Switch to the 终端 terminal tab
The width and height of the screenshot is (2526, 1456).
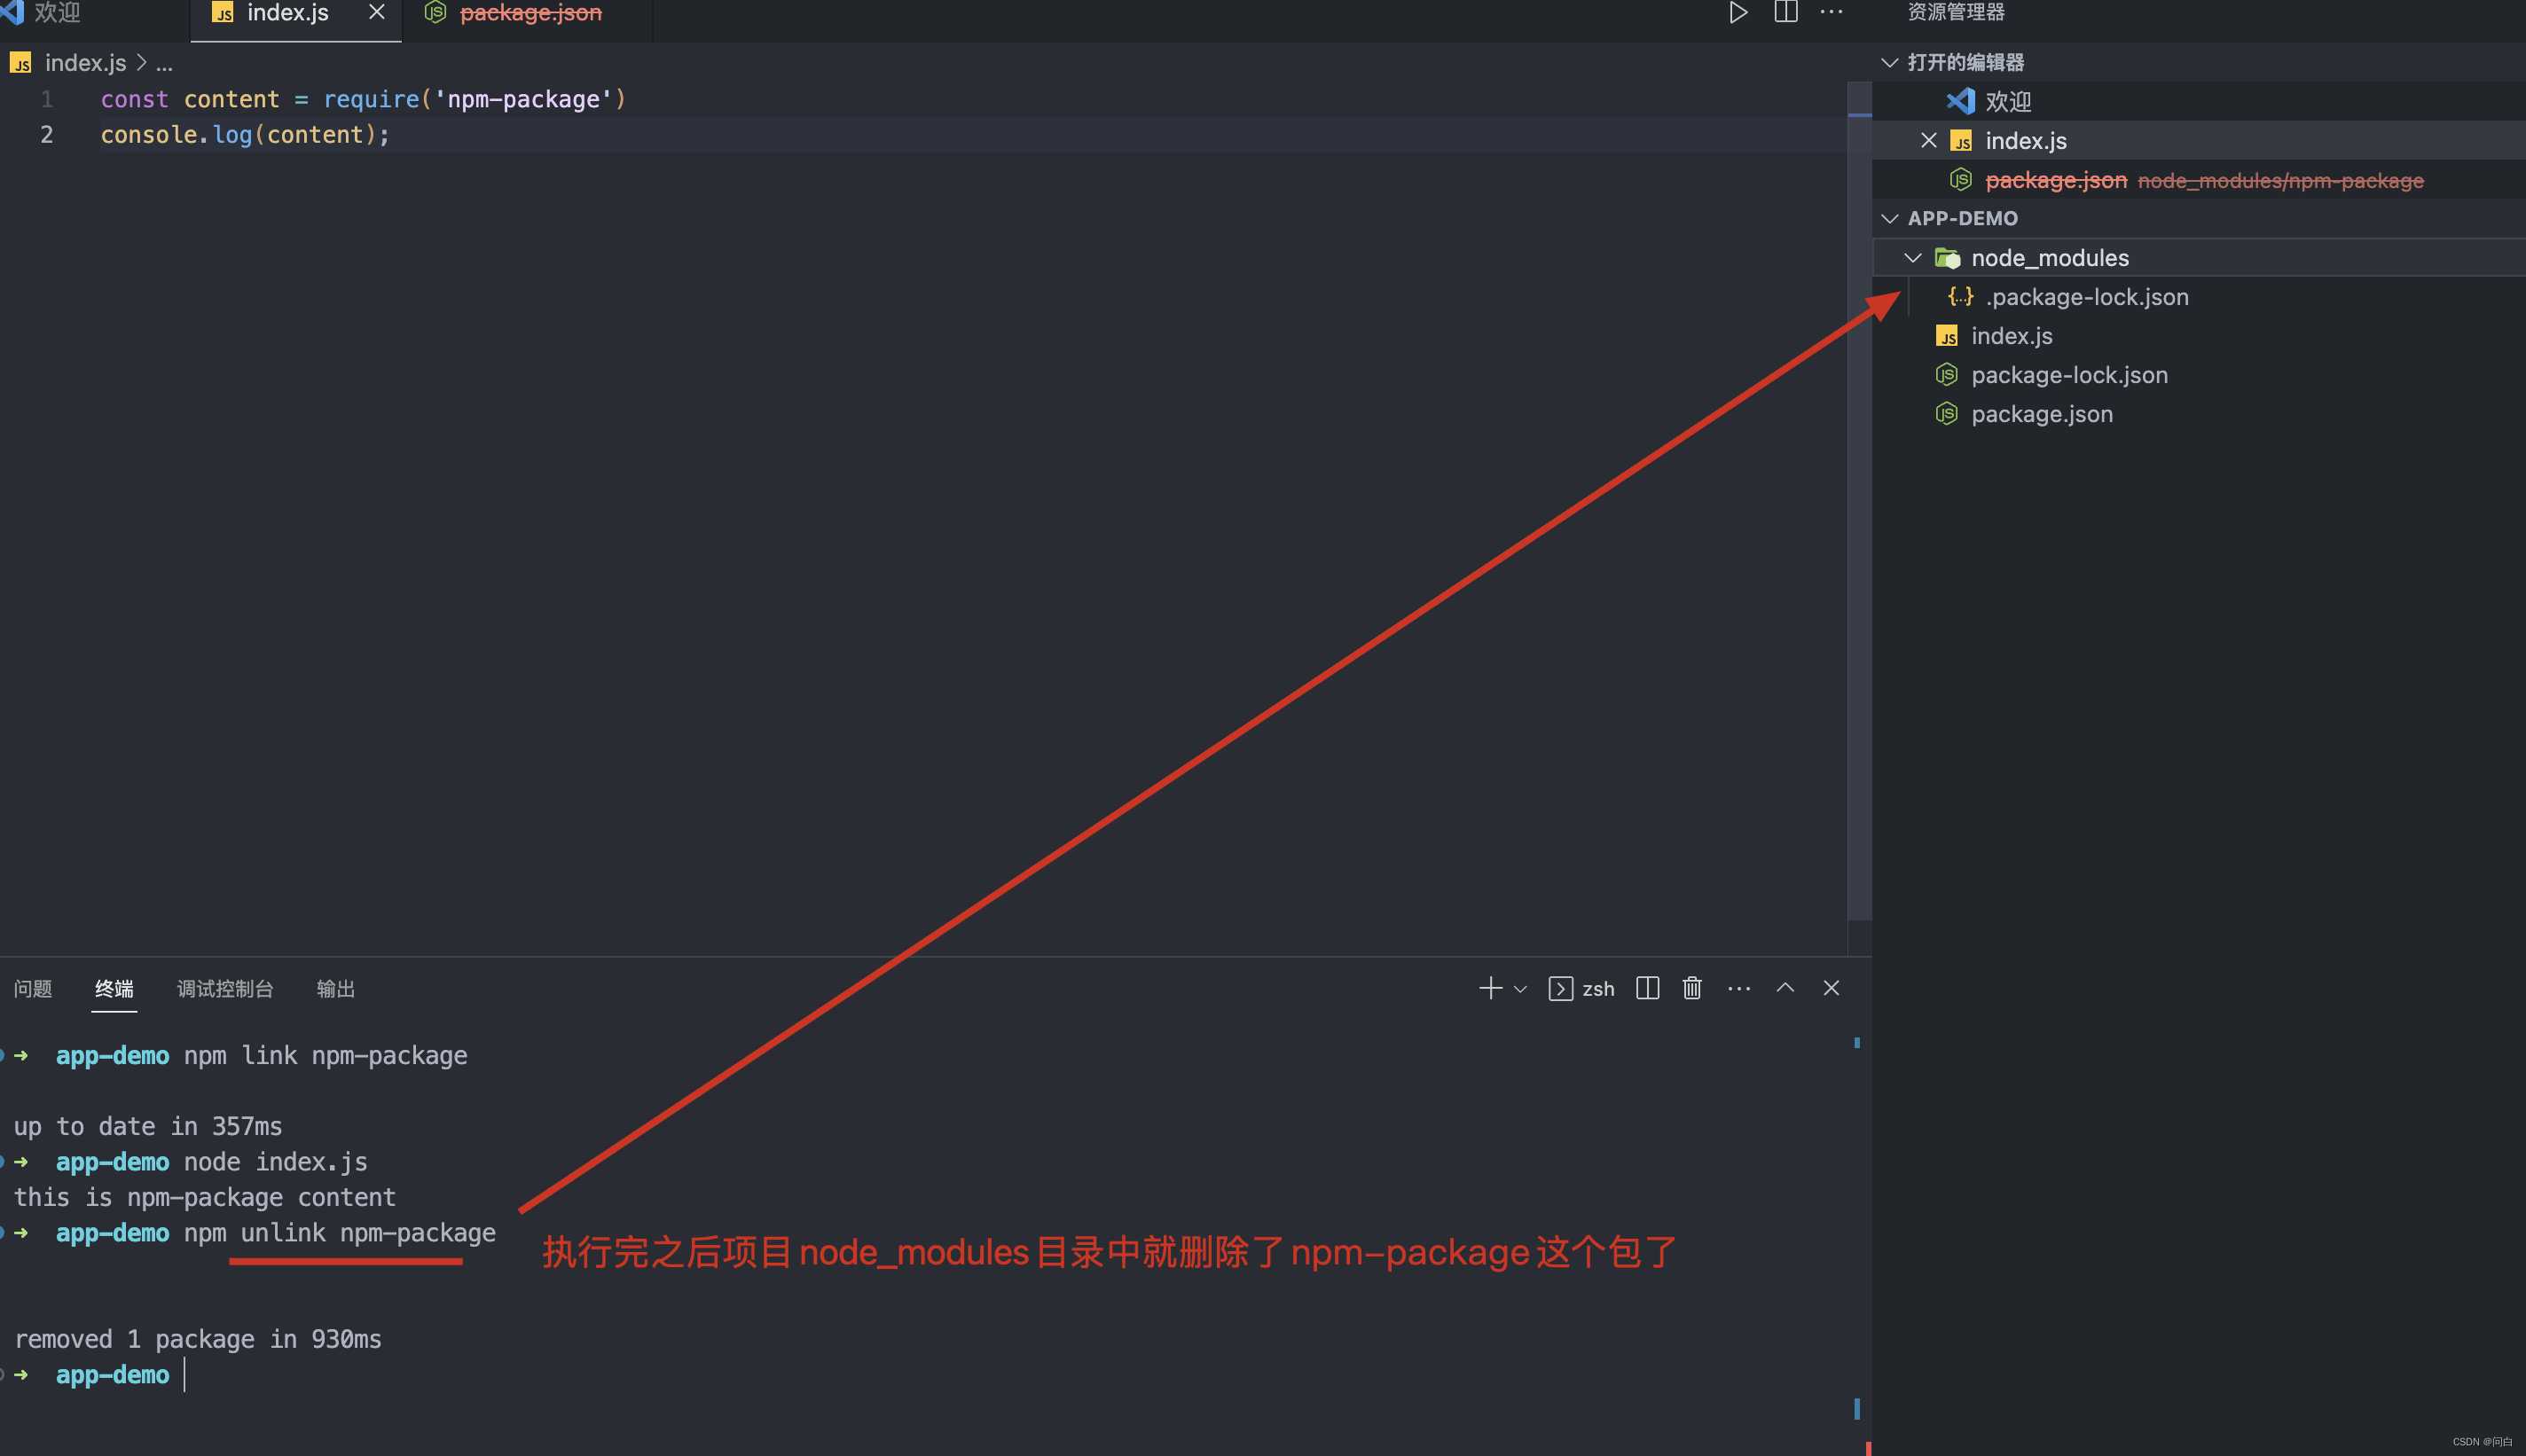tap(114, 988)
